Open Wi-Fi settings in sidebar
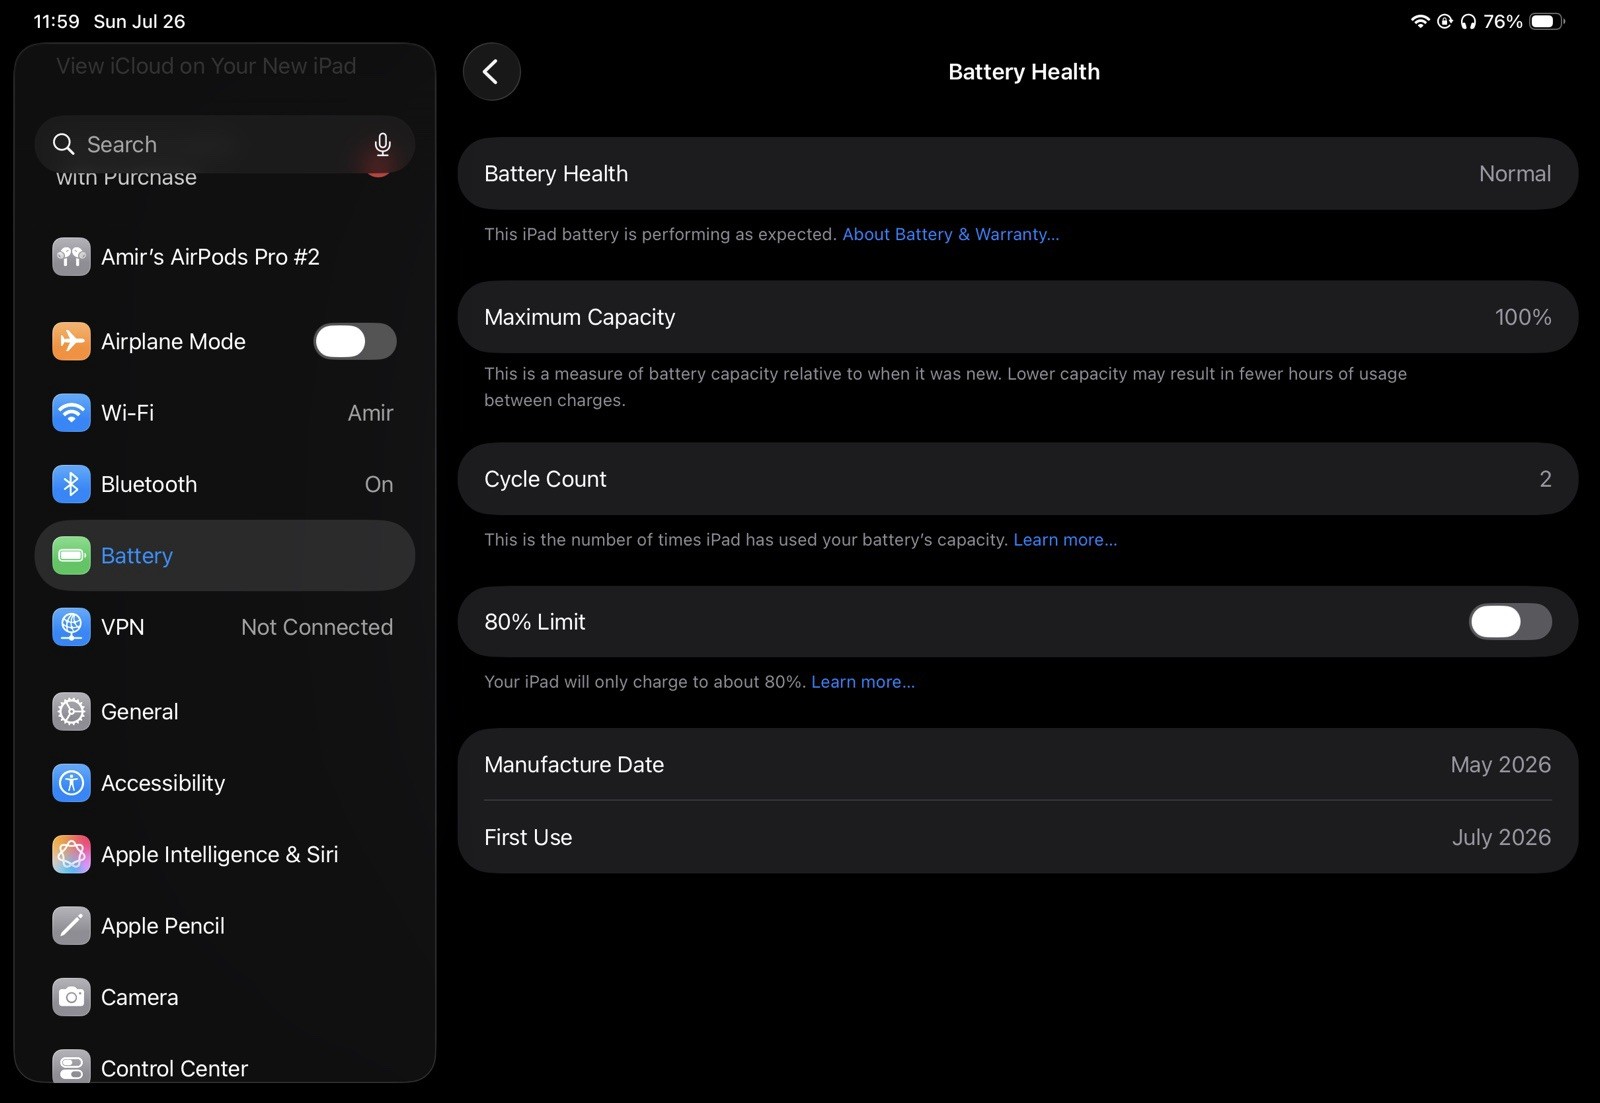Viewport: 1600px width, 1103px height. pos(224,413)
